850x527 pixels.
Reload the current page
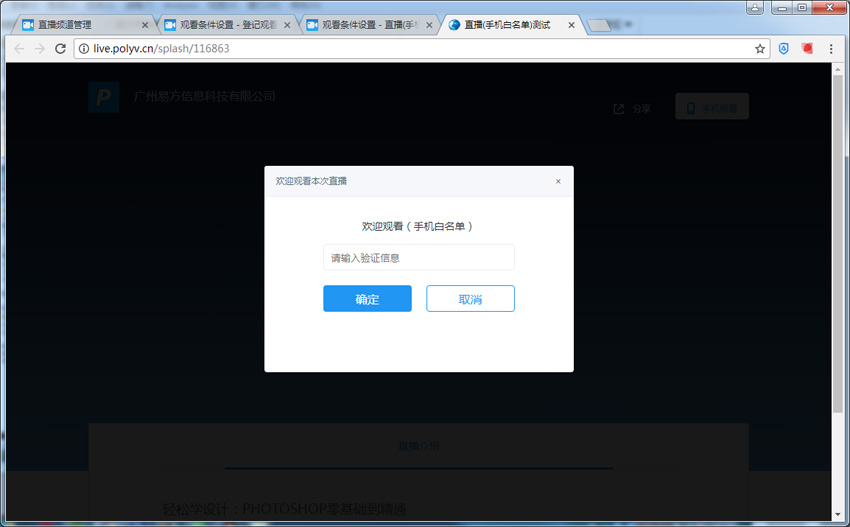pyautogui.click(x=60, y=48)
